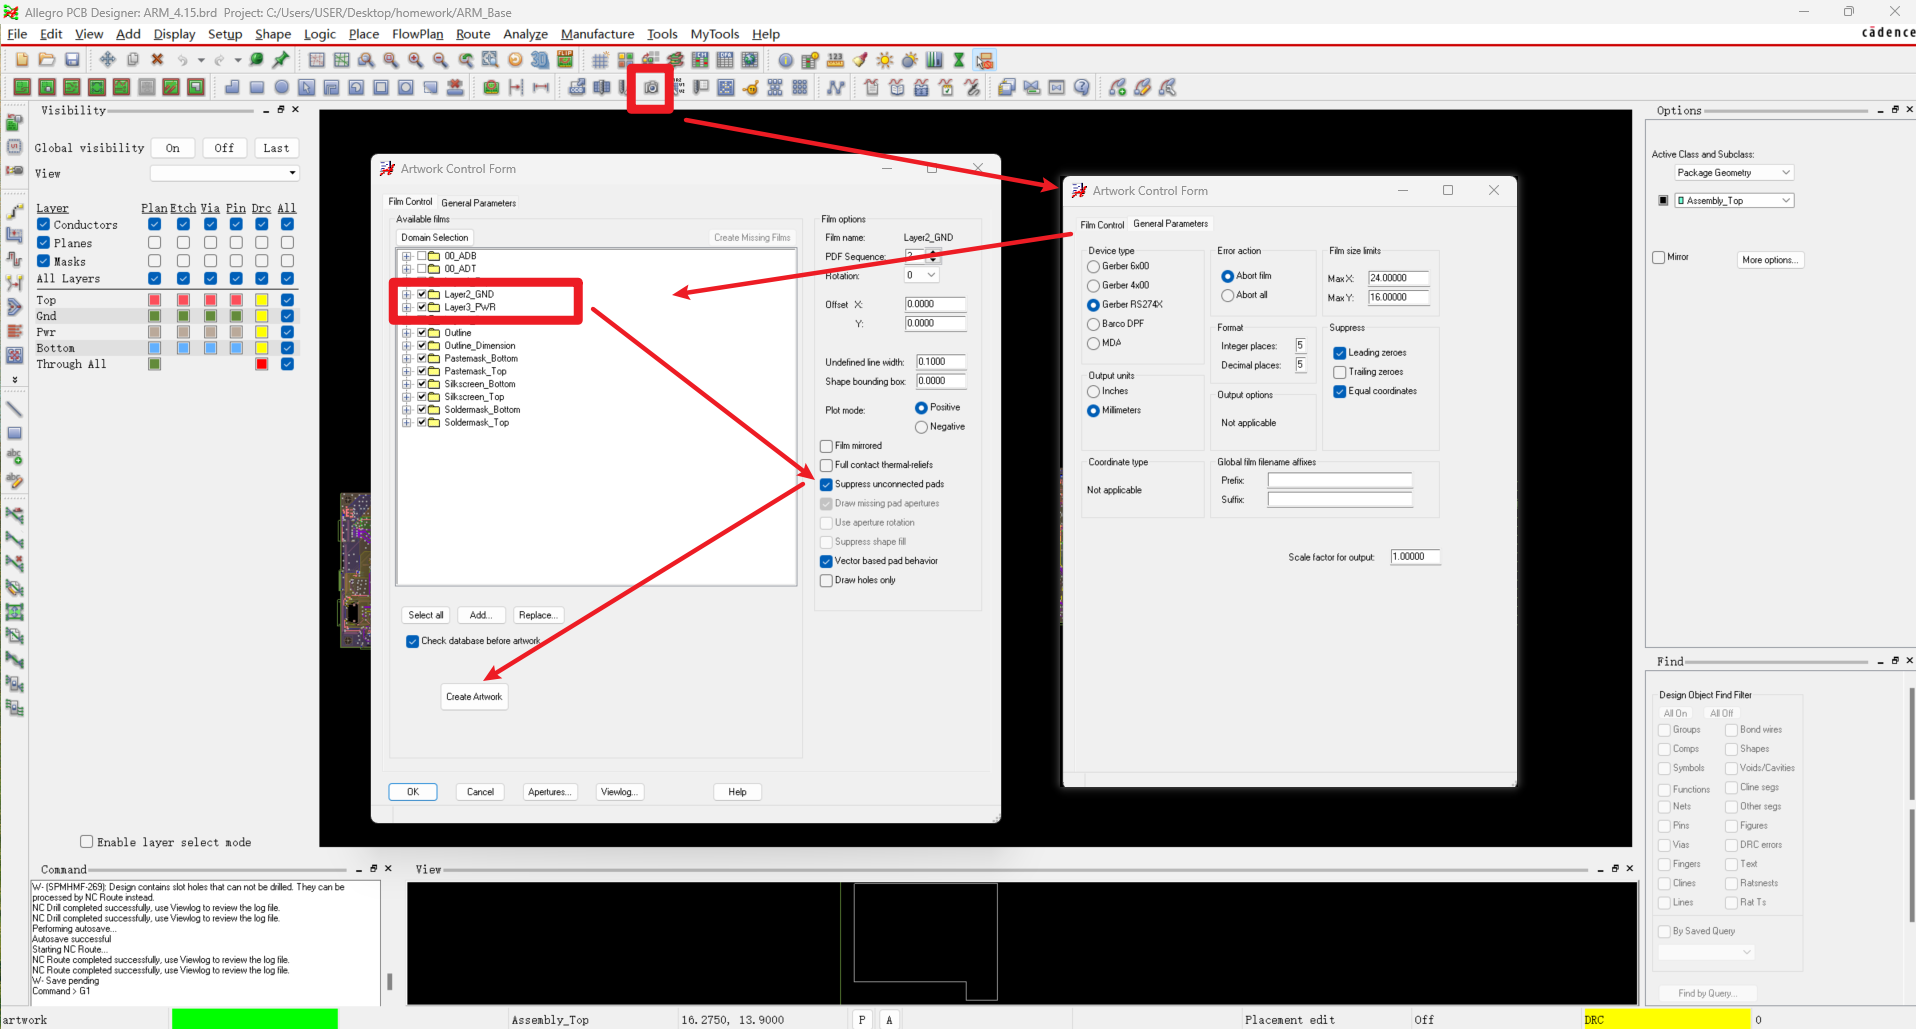Screen dimensions: 1916x1029
Task: Open the Route menu
Action: [x=473, y=34]
